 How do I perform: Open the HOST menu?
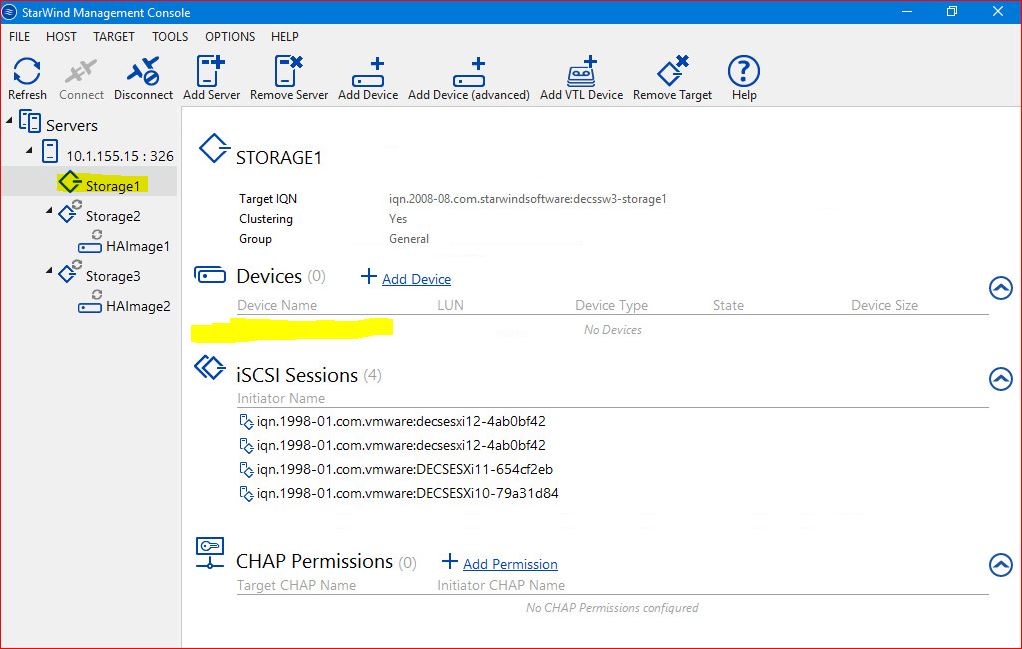pos(61,36)
